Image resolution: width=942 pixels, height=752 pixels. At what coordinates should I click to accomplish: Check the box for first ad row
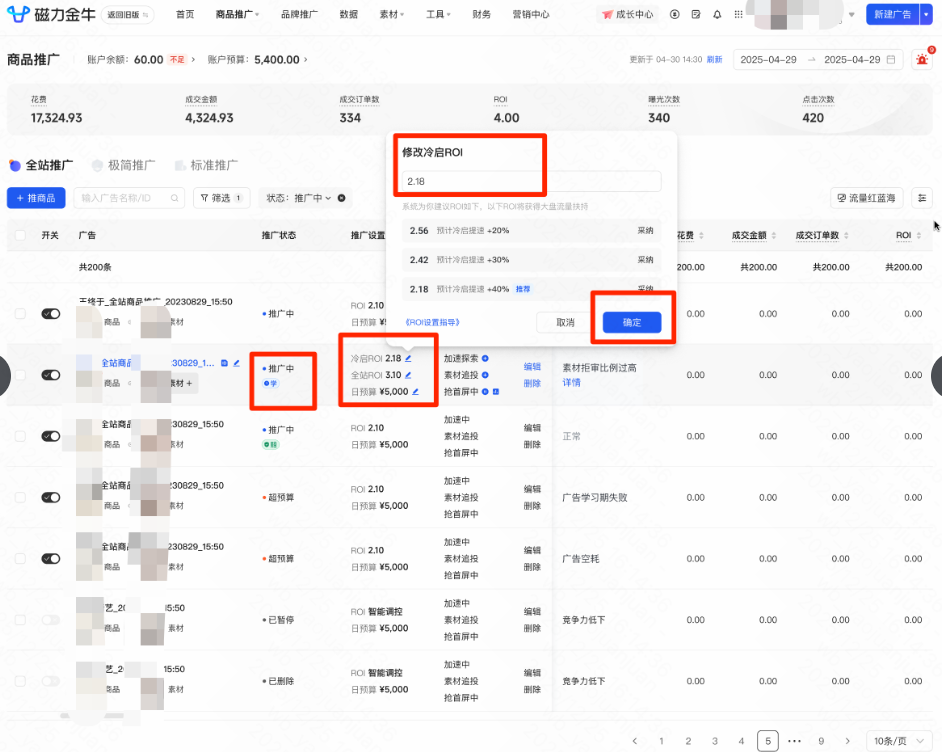pyautogui.click(x=20, y=314)
